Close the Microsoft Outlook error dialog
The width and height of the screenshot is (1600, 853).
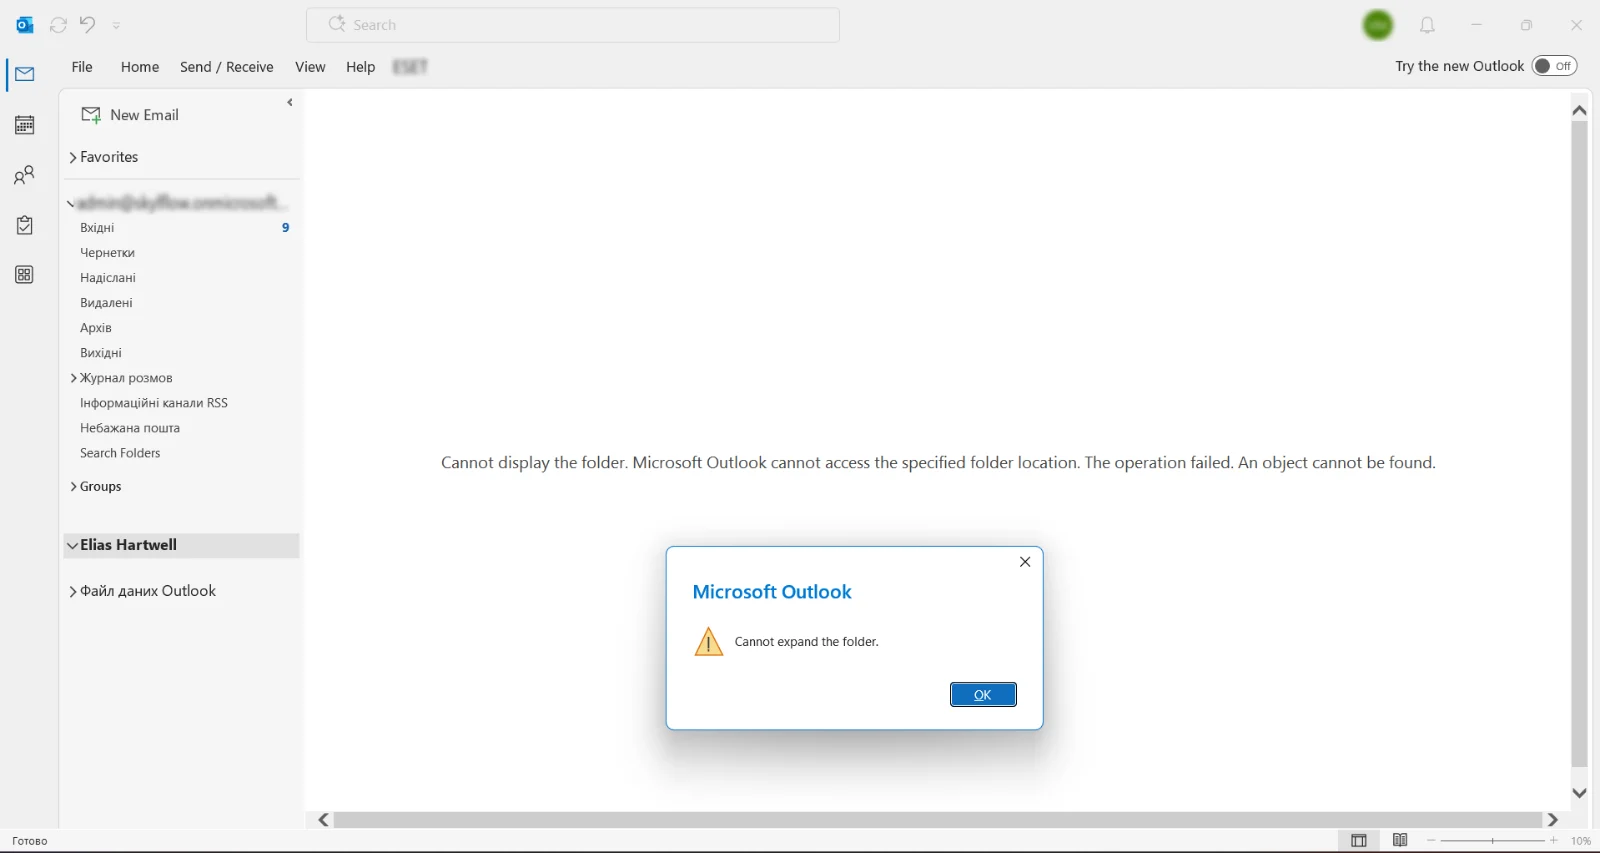pyautogui.click(x=1025, y=562)
